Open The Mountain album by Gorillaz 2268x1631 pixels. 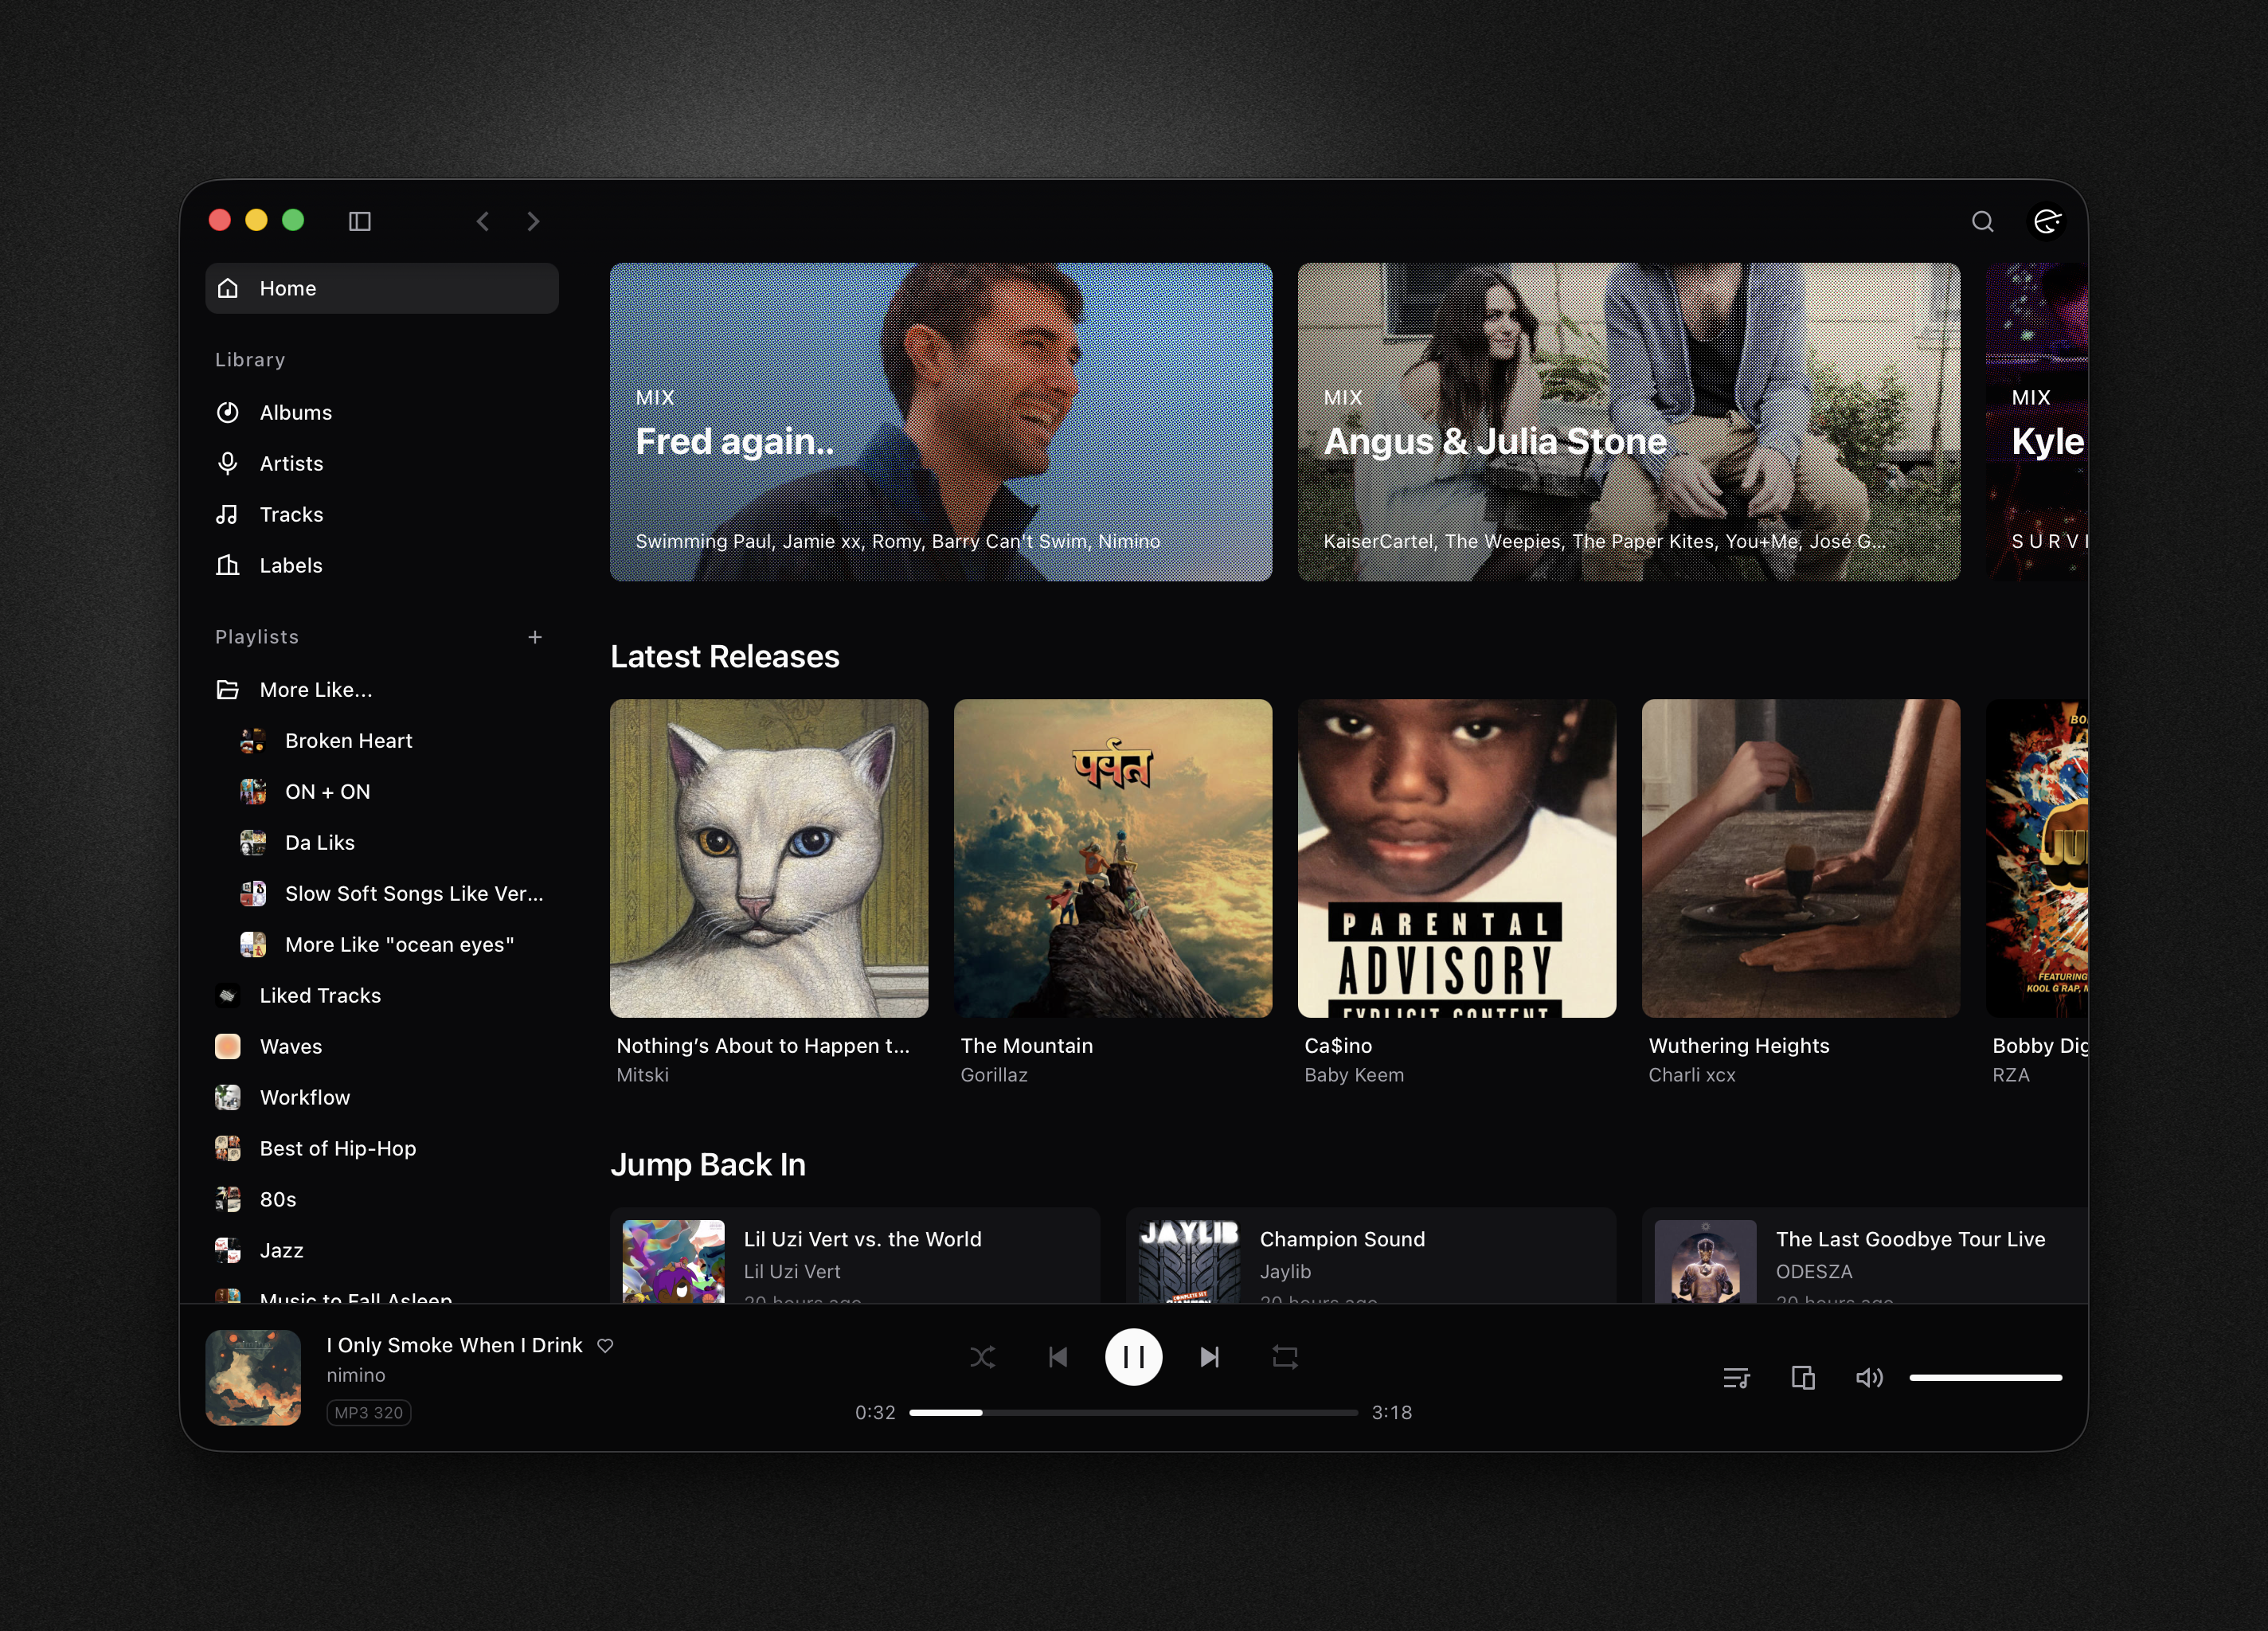tap(1114, 859)
